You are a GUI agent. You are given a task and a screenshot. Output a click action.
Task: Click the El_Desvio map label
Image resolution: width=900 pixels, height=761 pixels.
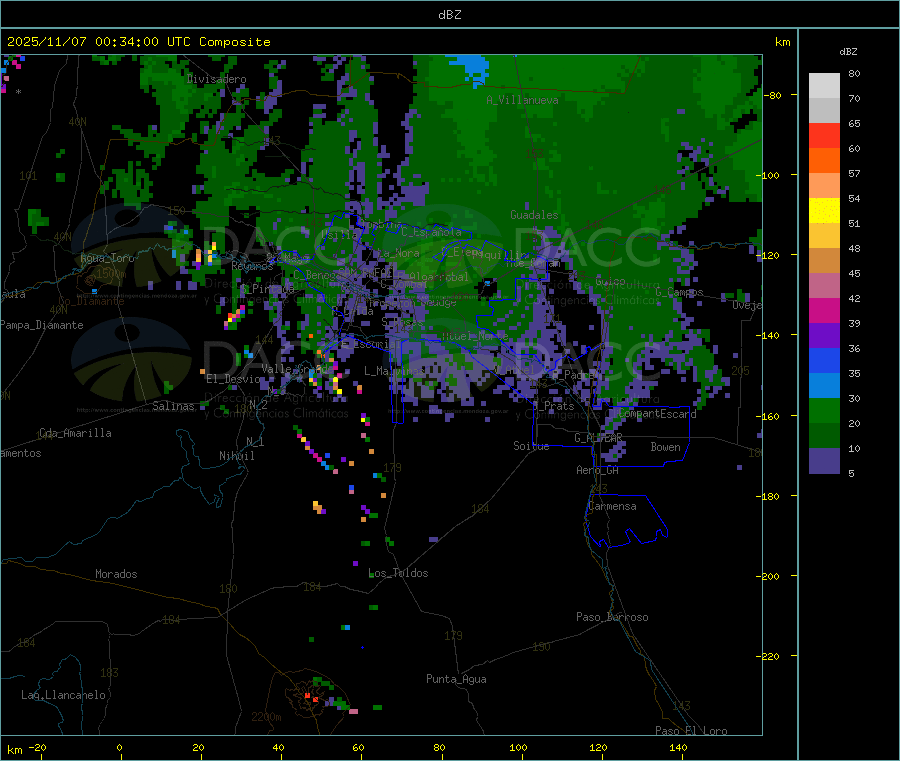(233, 379)
